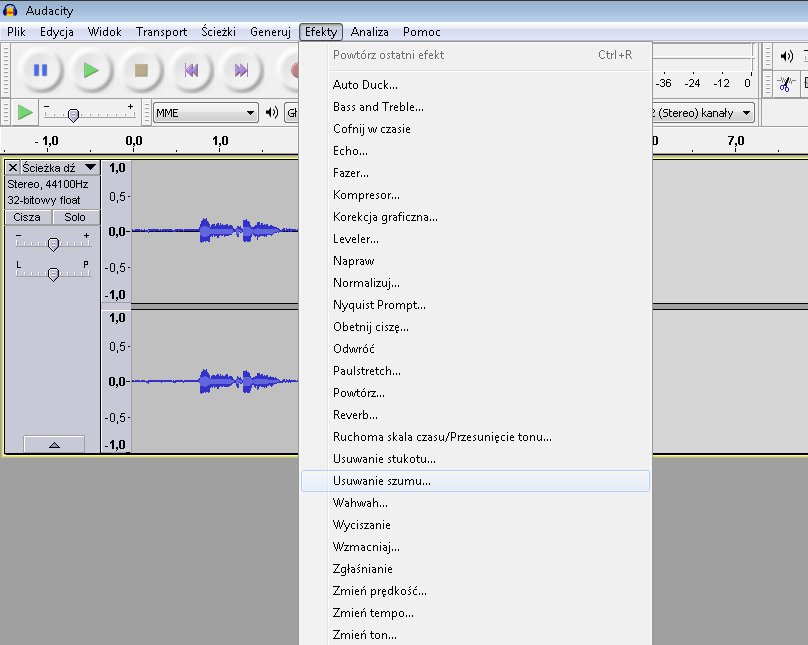Image resolution: width=808 pixels, height=645 pixels.
Task: Select the trim scissors tool icon
Action: [784, 83]
